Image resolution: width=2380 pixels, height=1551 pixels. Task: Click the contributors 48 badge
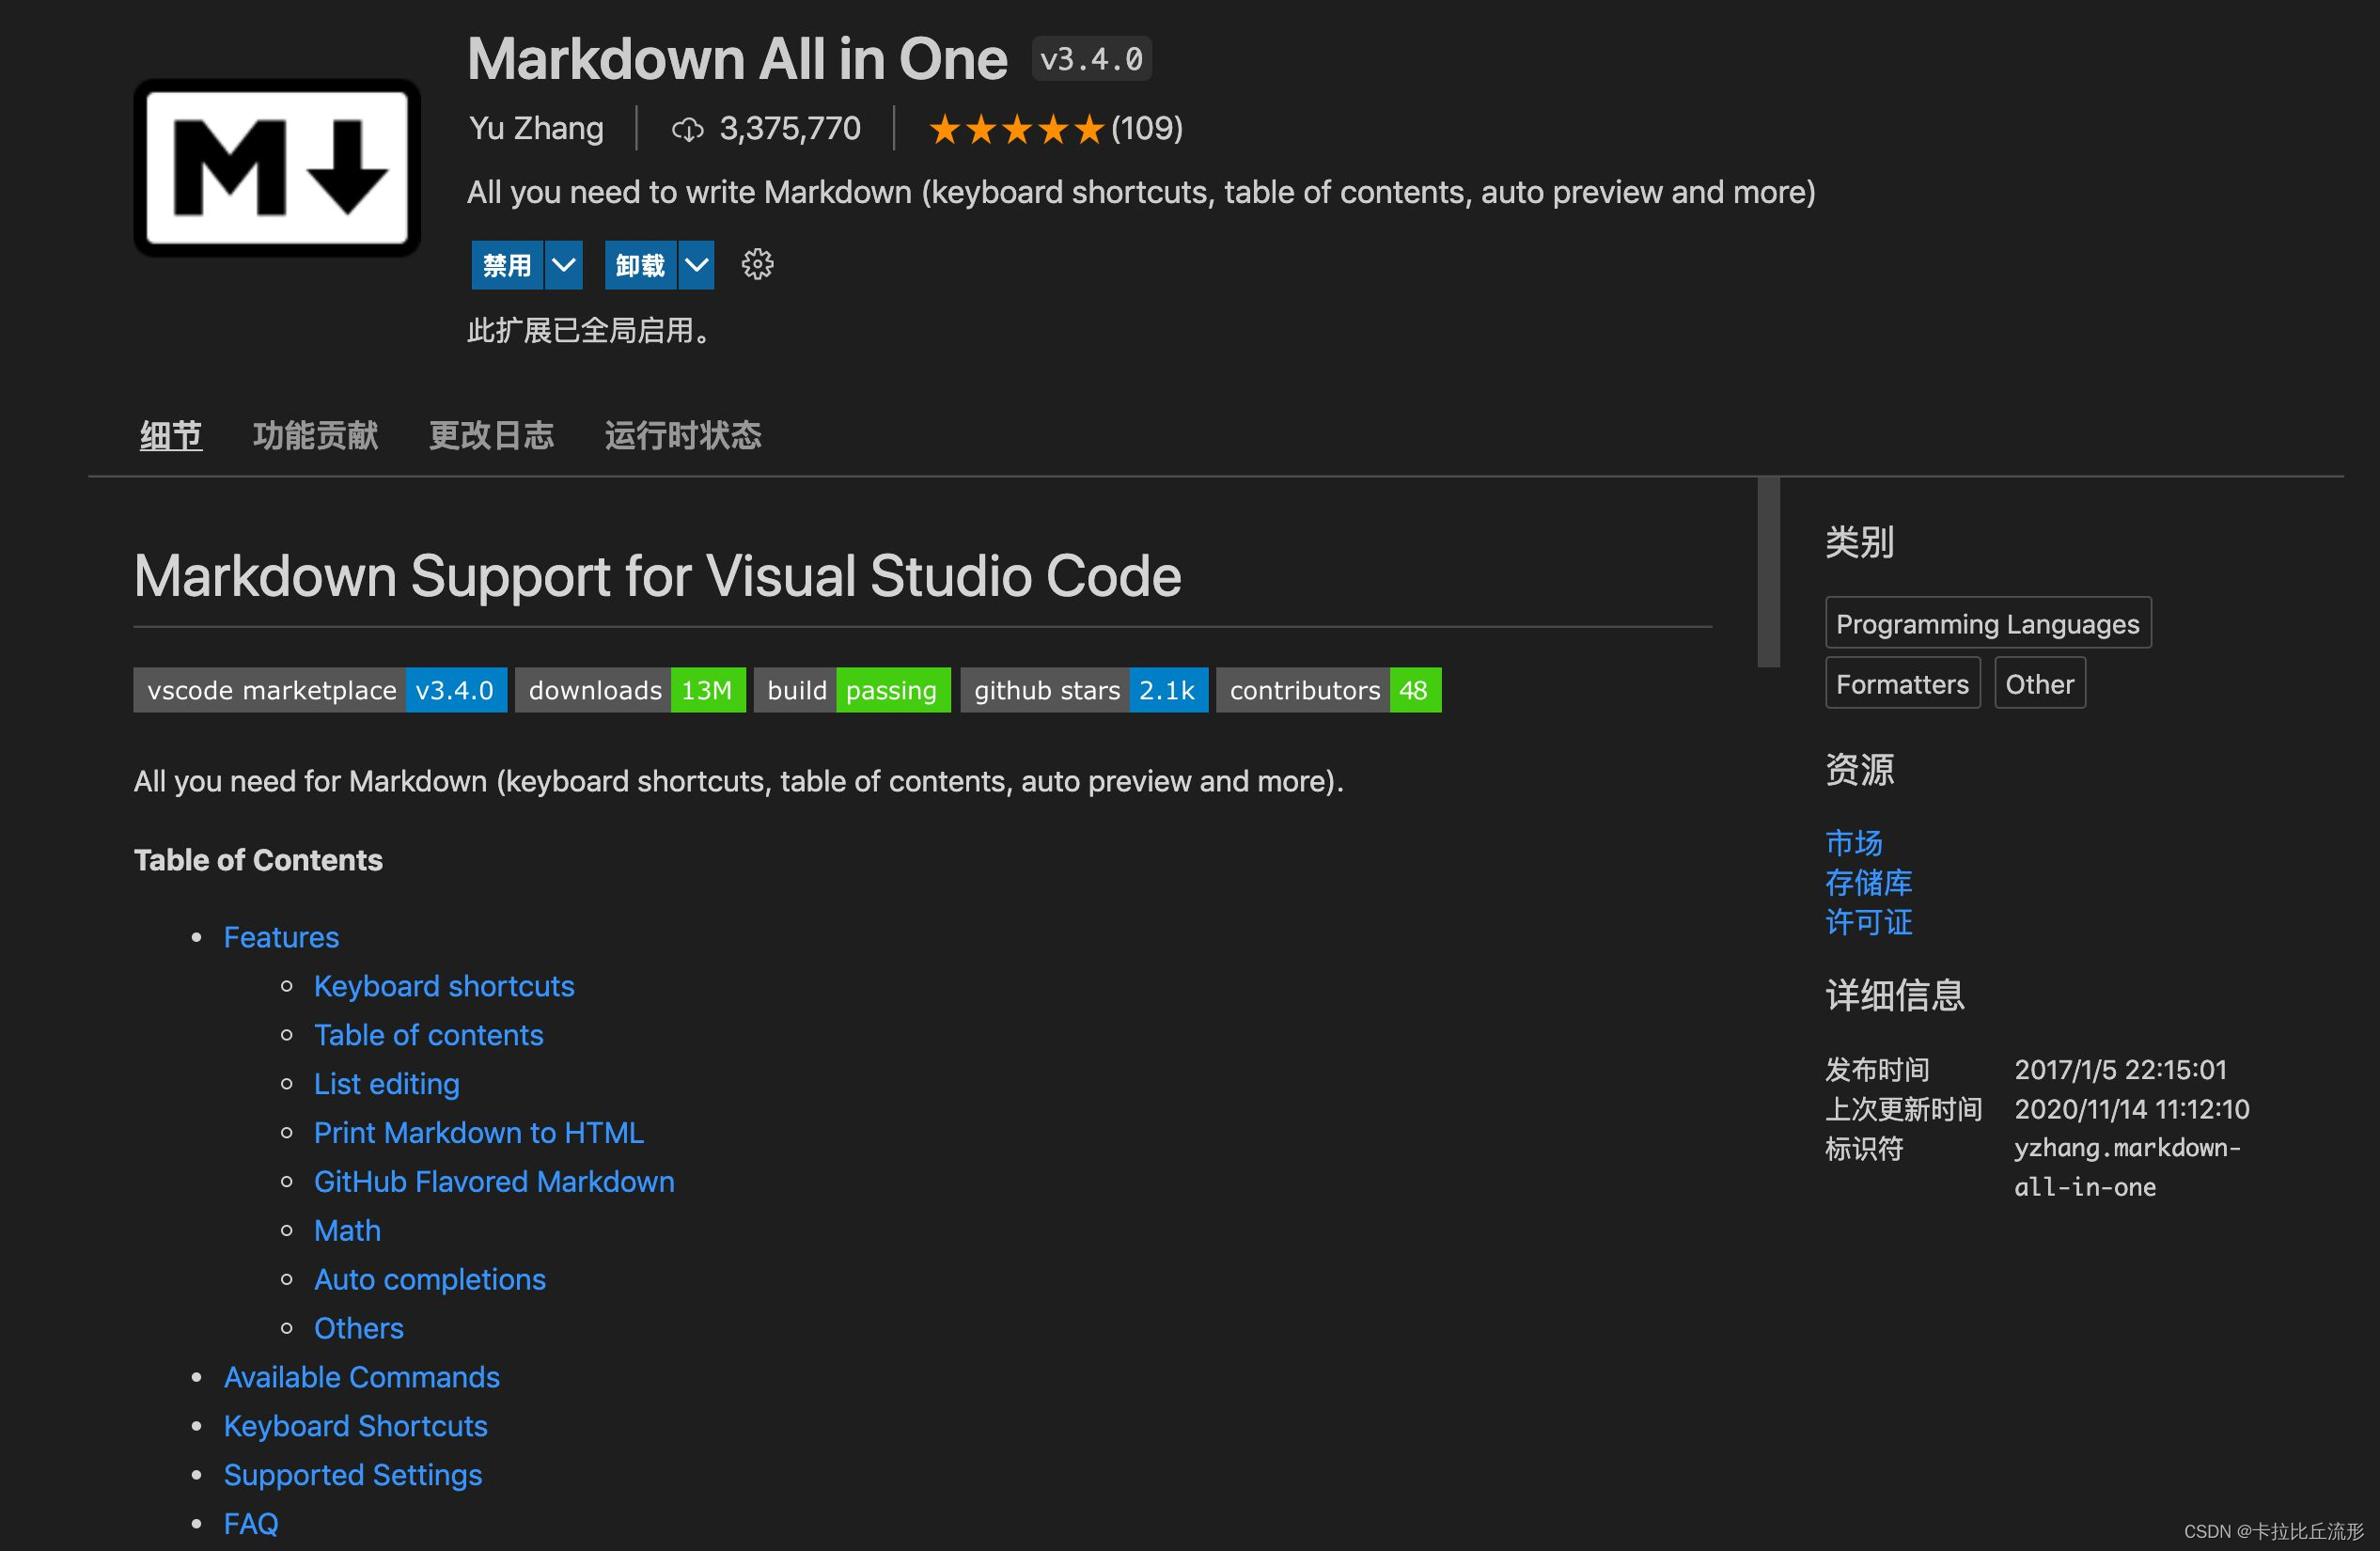(1328, 689)
